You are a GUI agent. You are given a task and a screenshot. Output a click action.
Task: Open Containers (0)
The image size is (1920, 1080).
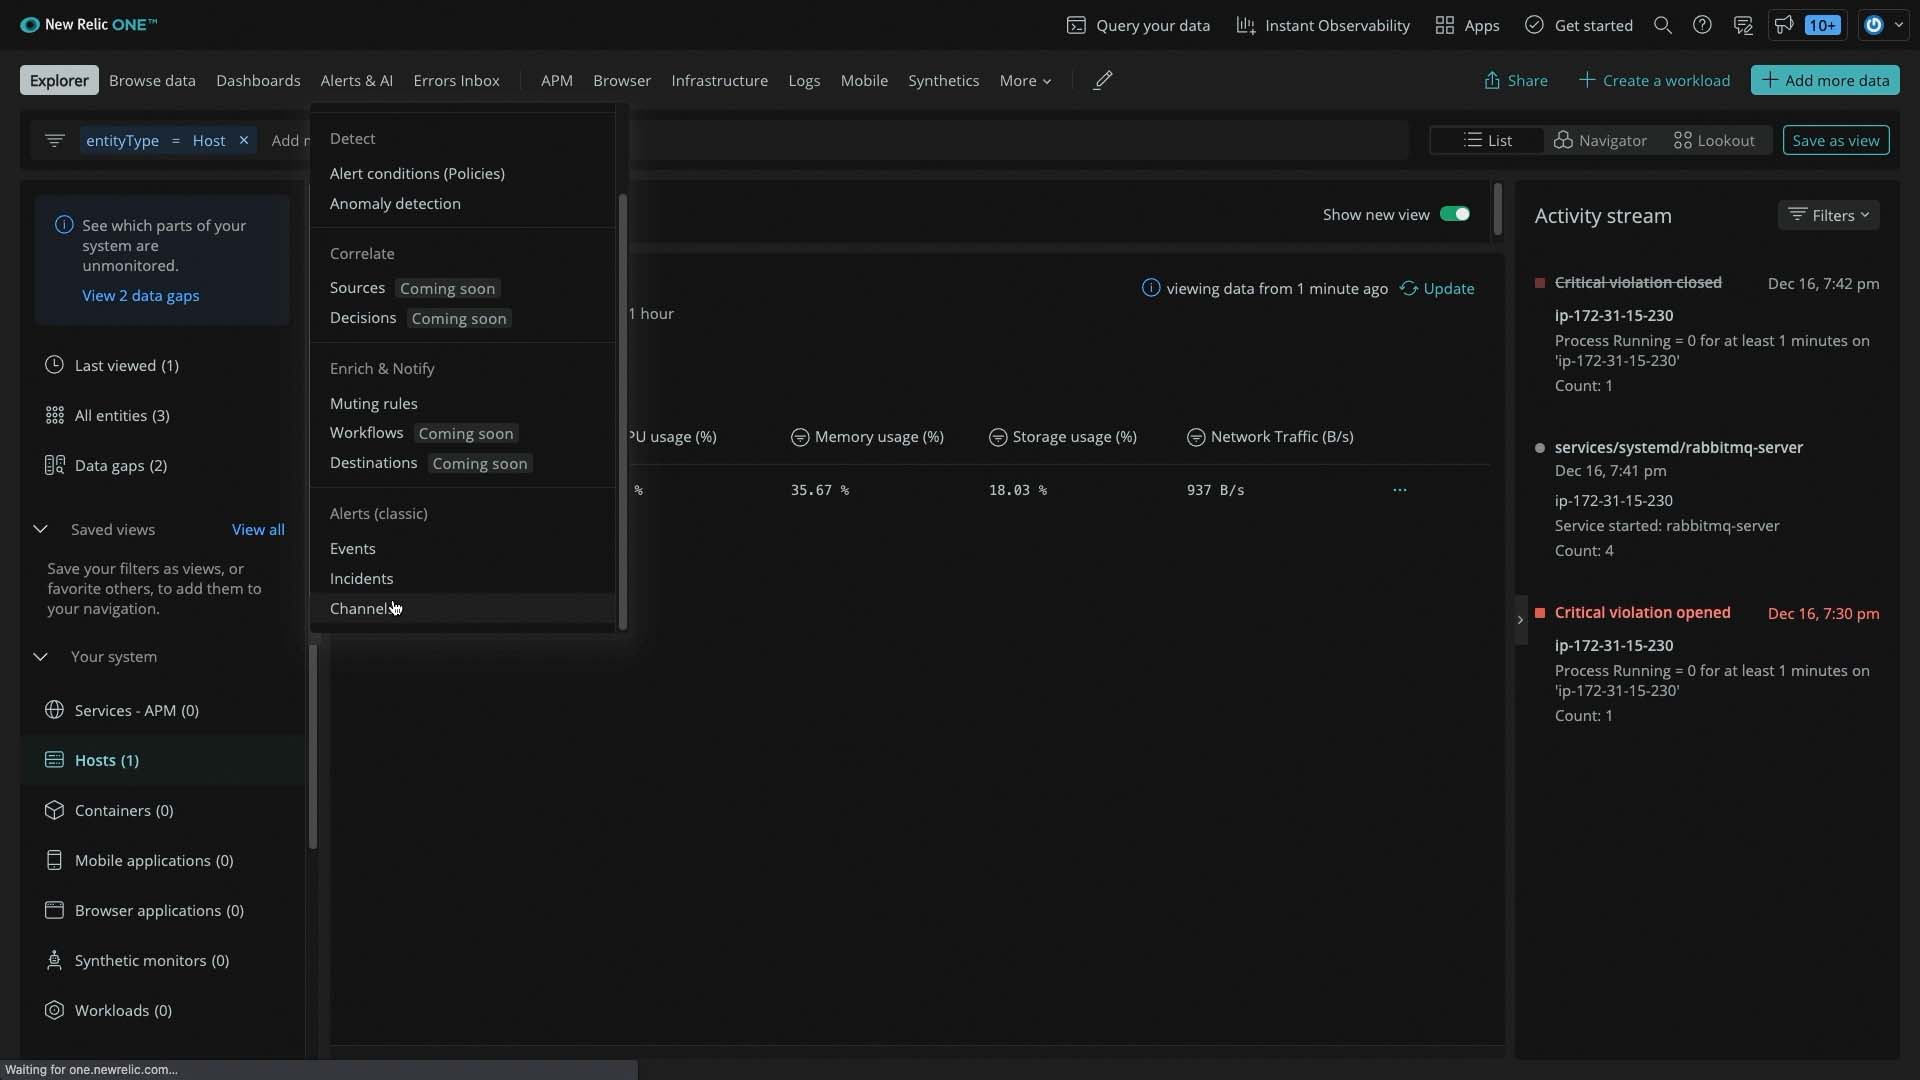click(124, 810)
